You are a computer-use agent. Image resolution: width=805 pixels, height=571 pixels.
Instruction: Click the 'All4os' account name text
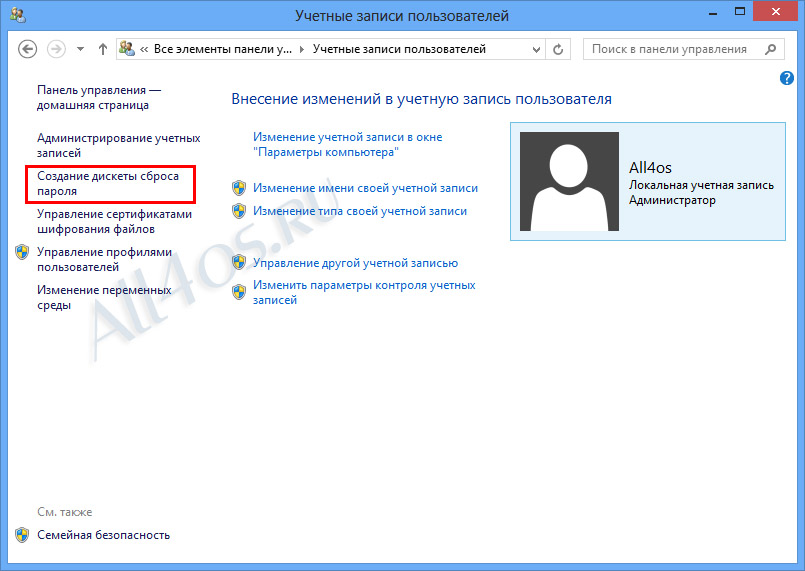650,167
